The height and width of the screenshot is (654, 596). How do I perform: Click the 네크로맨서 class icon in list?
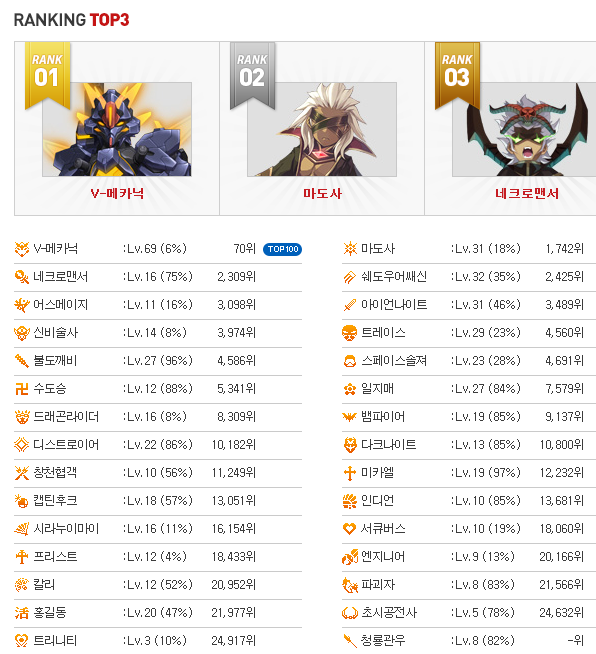point(22,277)
